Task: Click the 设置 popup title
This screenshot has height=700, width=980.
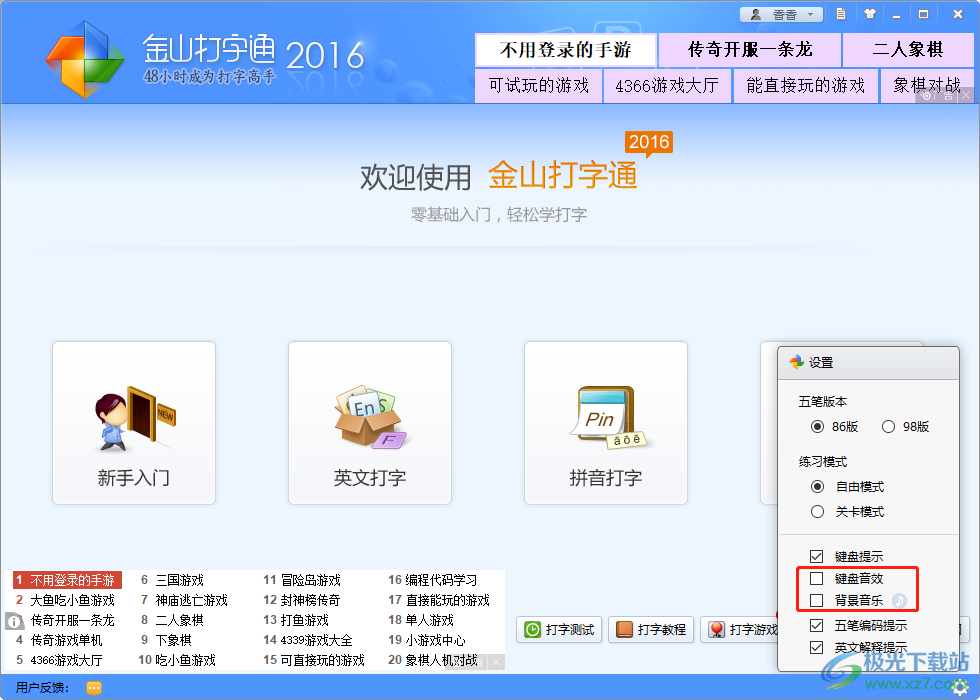Action: point(821,362)
